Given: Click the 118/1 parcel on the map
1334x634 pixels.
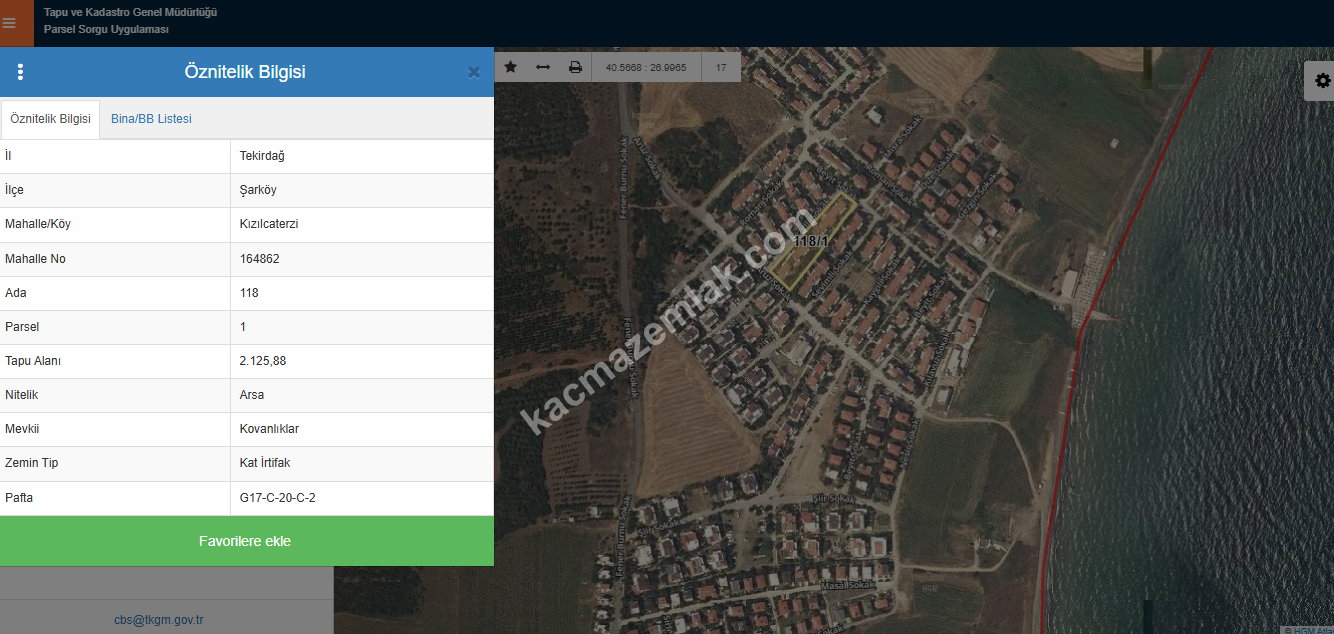Looking at the screenshot, I should tap(811, 242).
